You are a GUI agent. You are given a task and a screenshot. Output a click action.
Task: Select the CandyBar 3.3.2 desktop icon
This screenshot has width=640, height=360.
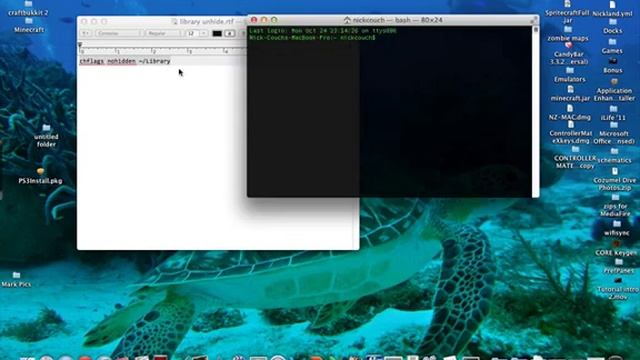tap(568, 54)
